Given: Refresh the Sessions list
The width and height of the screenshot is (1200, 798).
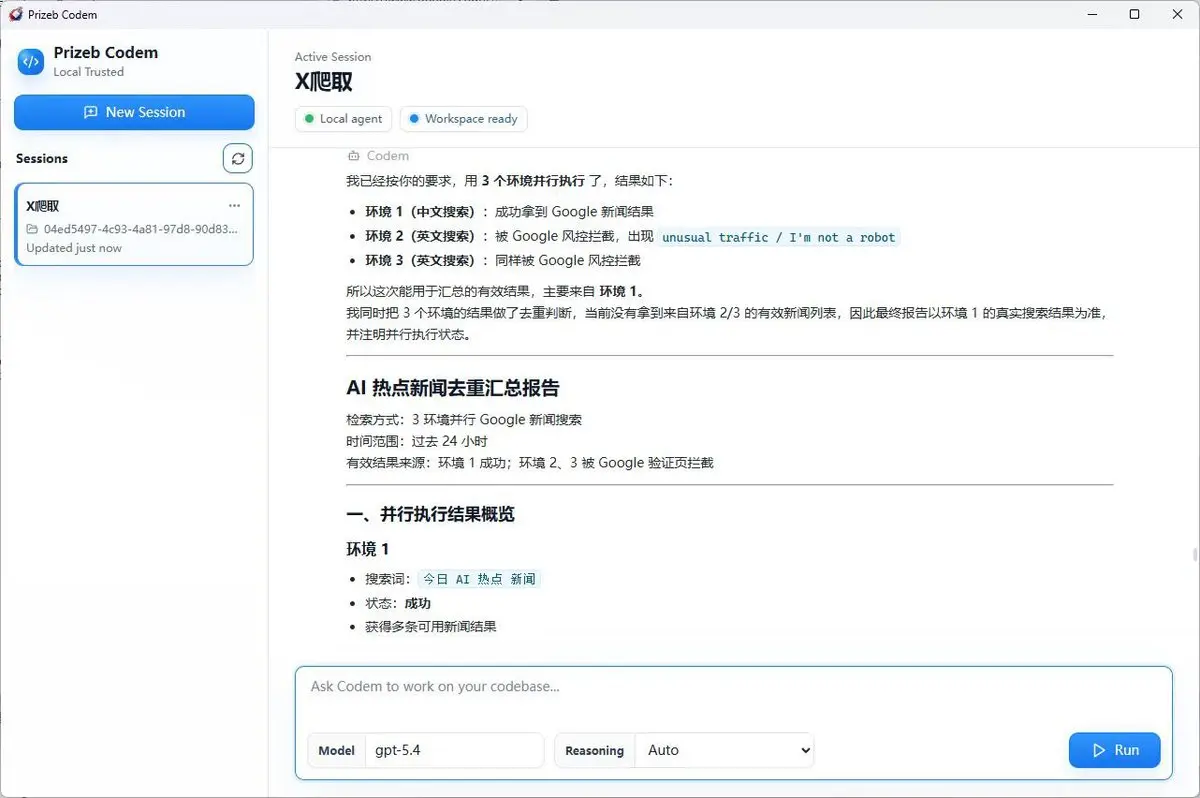Looking at the screenshot, I should (237, 158).
